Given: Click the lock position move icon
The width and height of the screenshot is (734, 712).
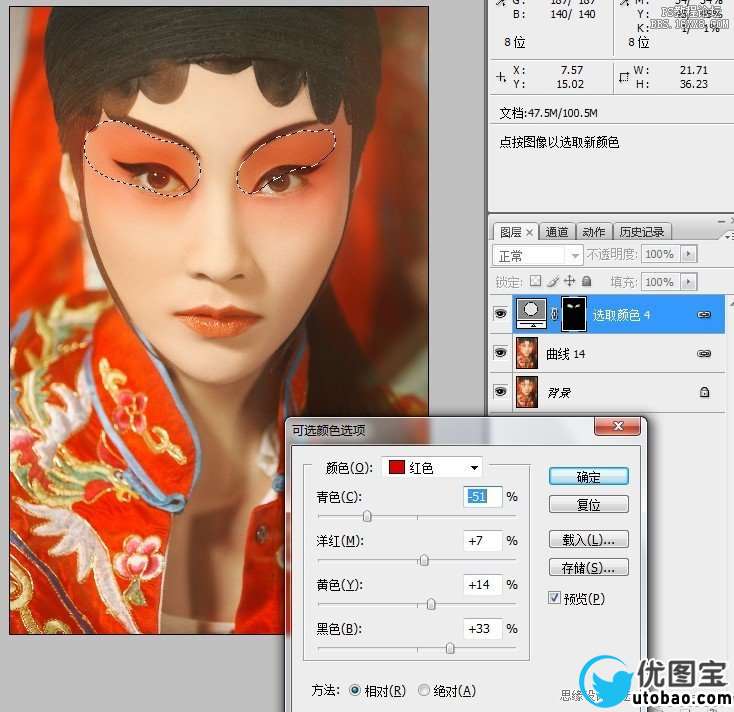Looking at the screenshot, I should 570,282.
